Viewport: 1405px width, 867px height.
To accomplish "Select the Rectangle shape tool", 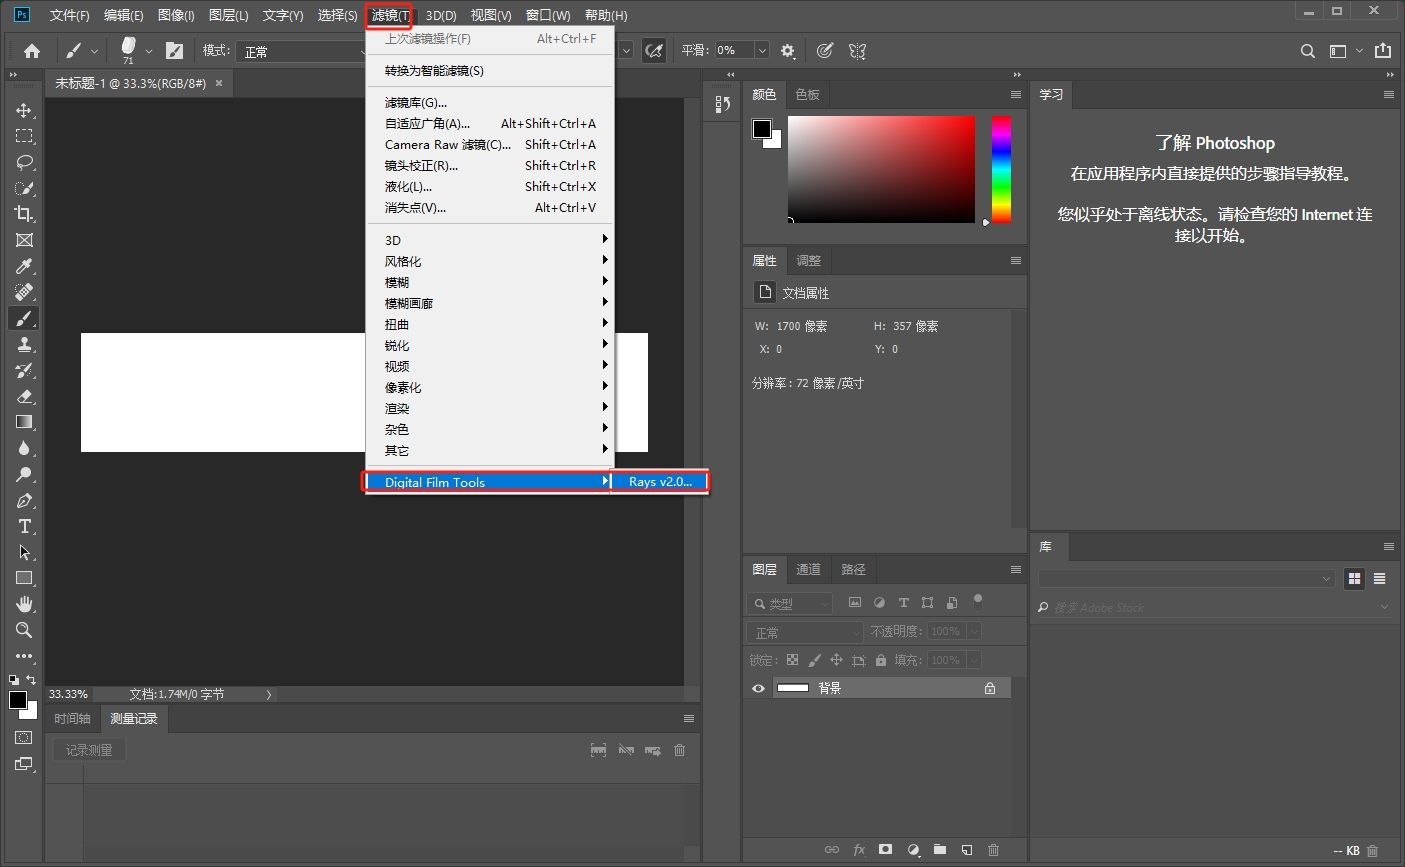I will [24, 578].
